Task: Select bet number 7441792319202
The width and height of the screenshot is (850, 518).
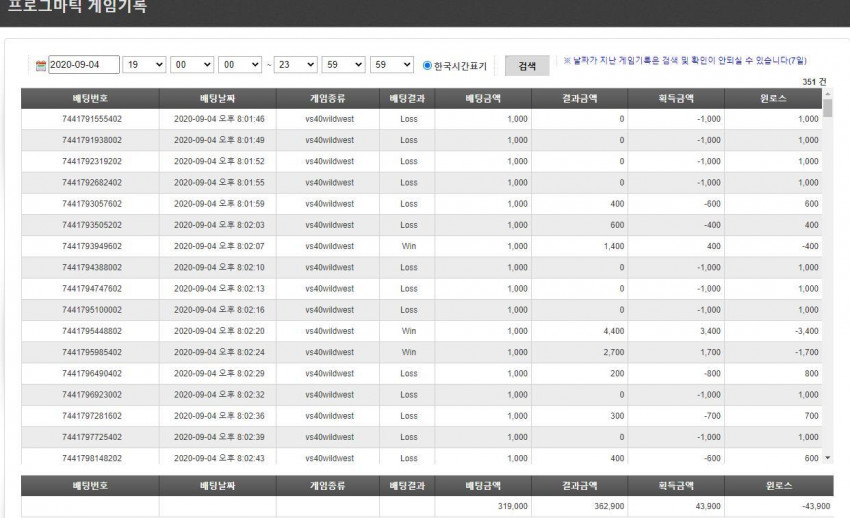Action: [92, 161]
